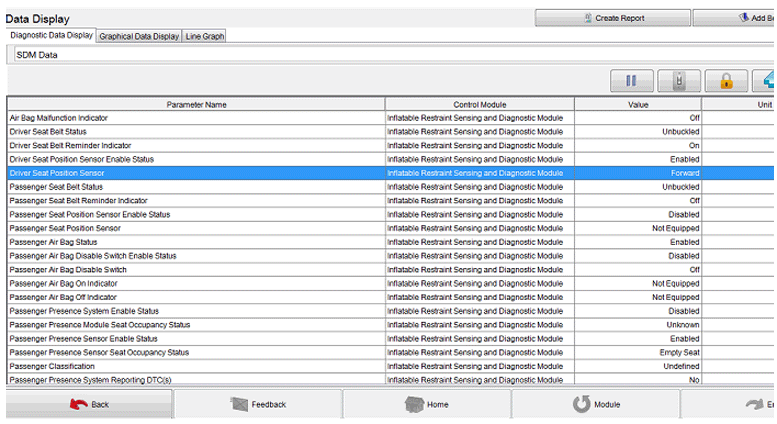
Task: Sort by Parameter Name column header
Action: pos(196,105)
